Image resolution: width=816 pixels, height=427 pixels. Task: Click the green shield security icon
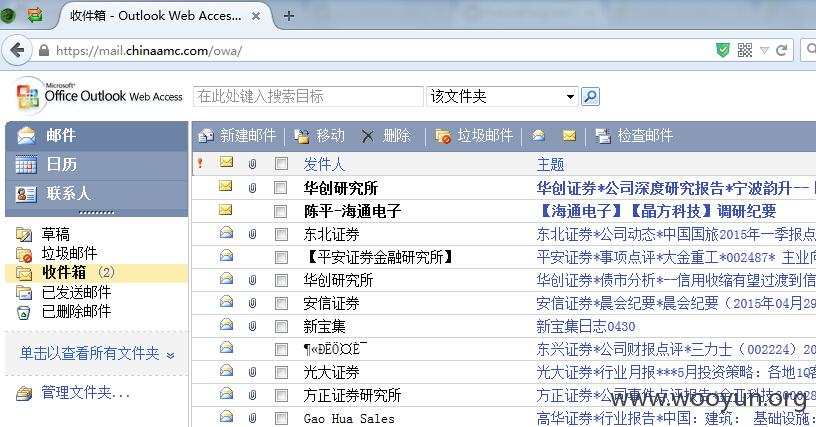click(x=723, y=50)
